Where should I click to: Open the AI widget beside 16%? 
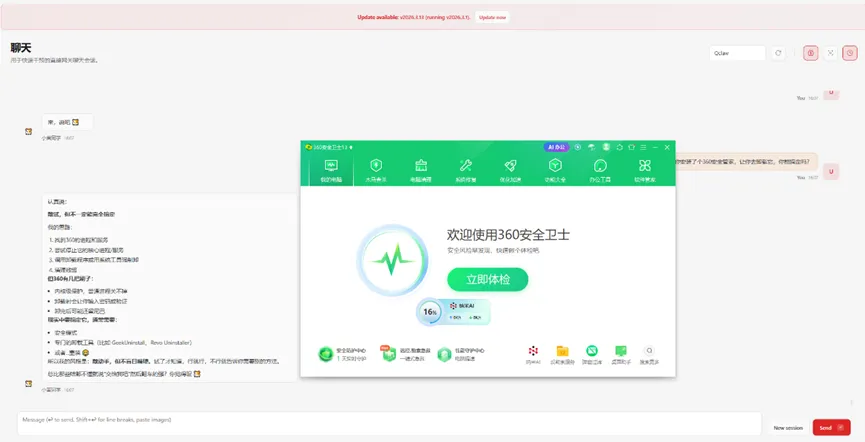click(x=466, y=311)
